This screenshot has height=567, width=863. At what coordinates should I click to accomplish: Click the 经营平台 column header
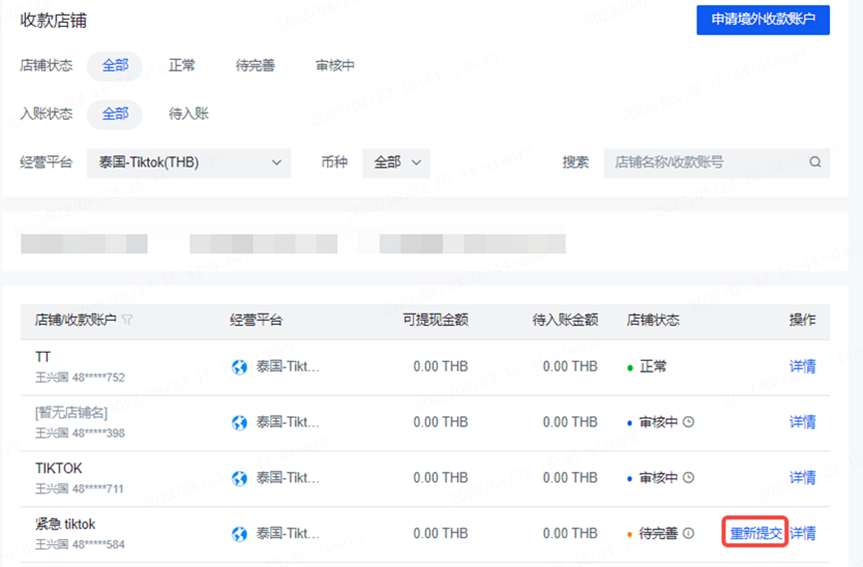click(256, 320)
